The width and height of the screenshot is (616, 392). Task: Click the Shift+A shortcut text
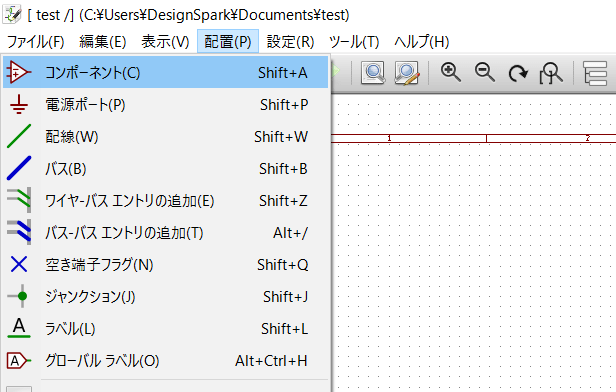tap(282, 73)
